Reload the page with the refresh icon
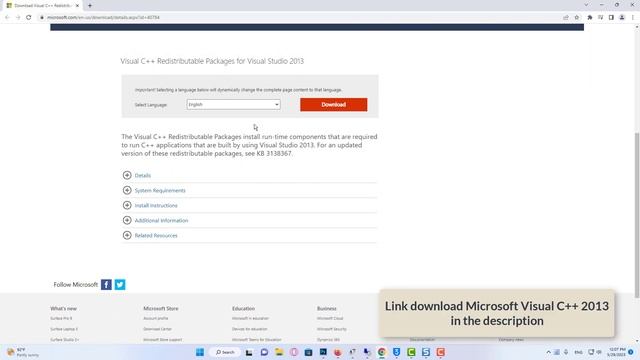640x360 pixels. (29, 18)
